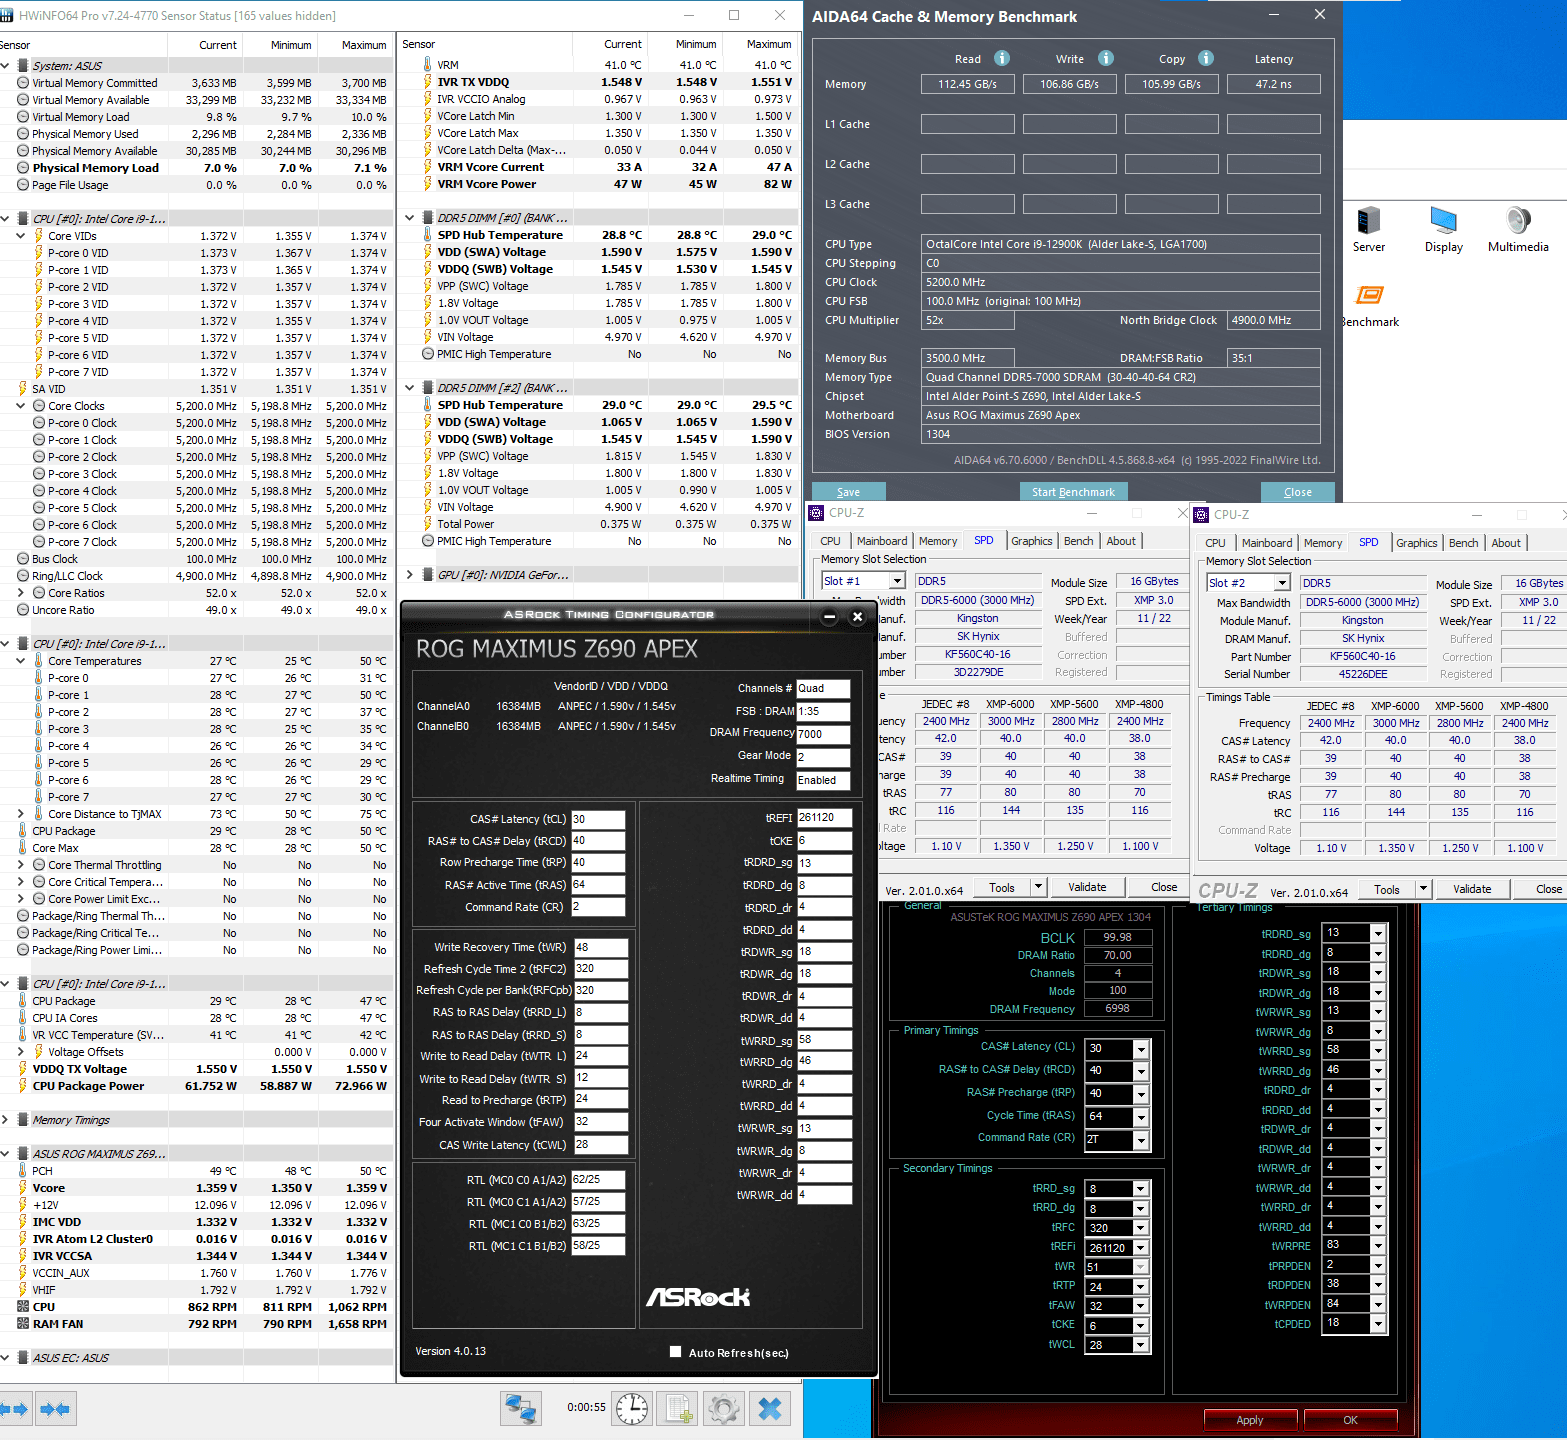Select the CPU Package Power row in HWiNFO
Image resolution: width=1567 pixels, height=1440 pixels.
pos(195,1086)
